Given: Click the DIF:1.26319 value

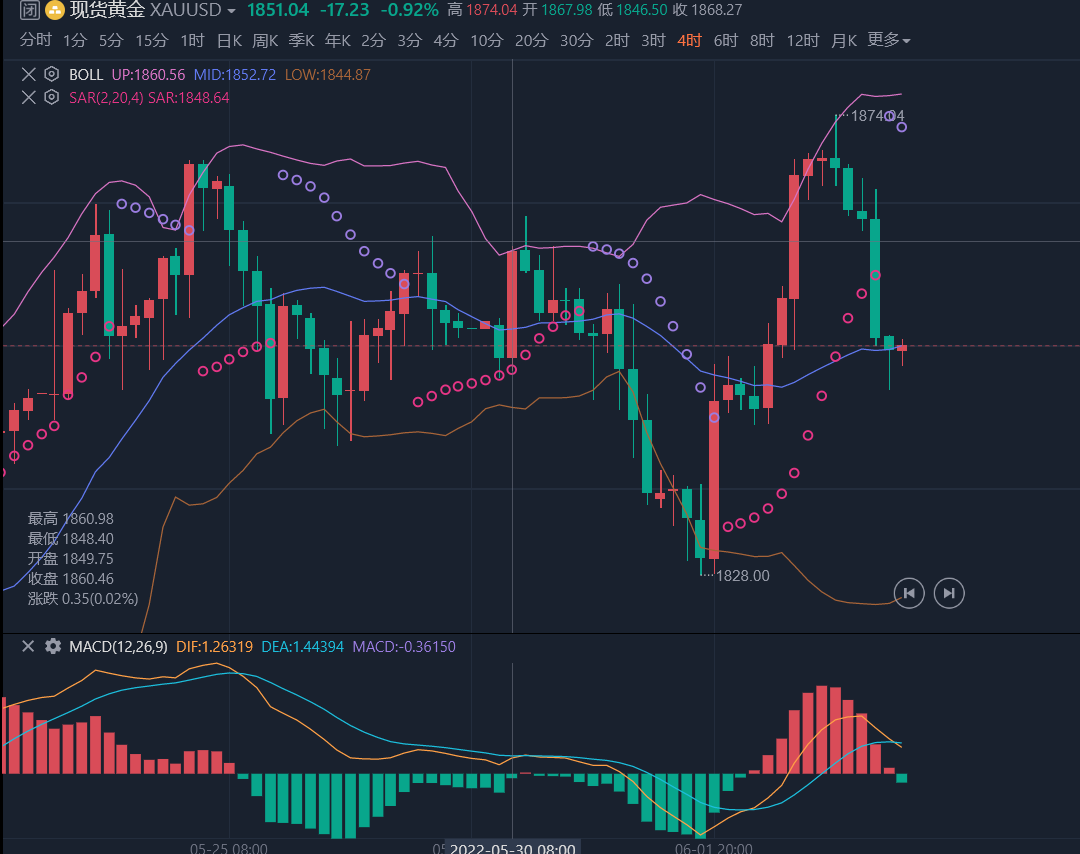Looking at the screenshot, I should coord(214,647).
